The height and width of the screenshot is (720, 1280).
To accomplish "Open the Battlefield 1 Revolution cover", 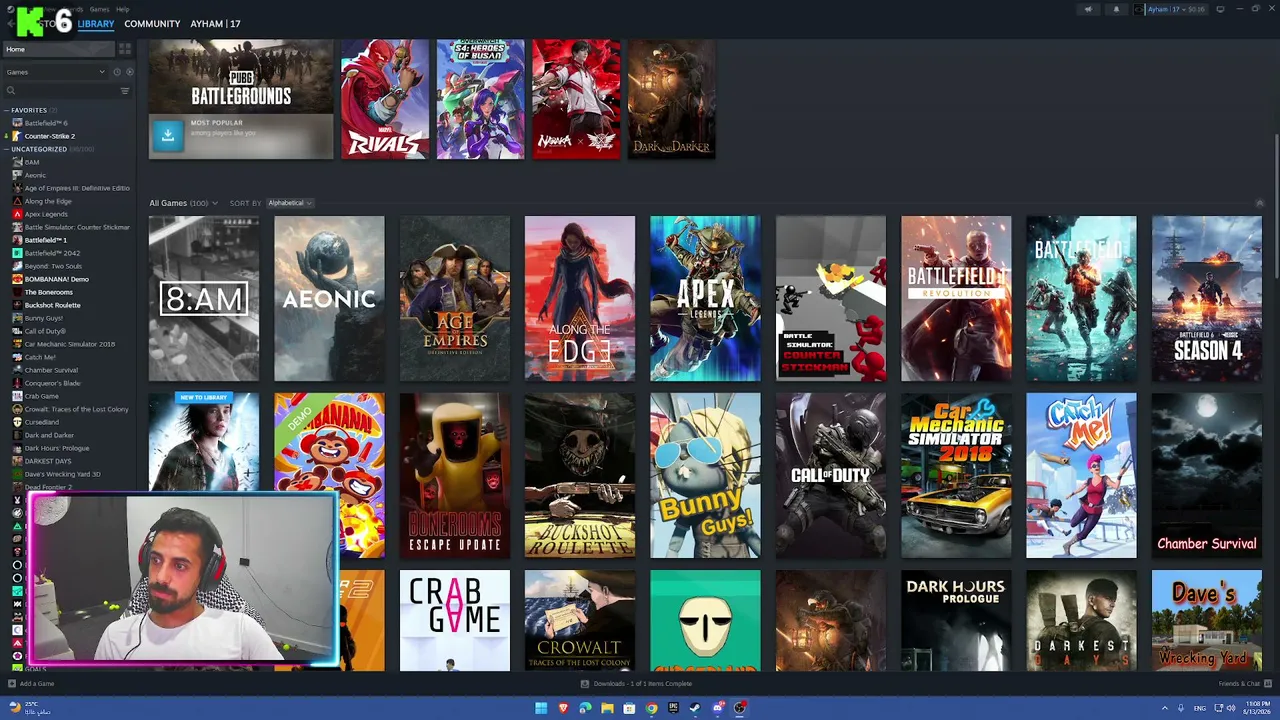I will click(x=956, y=298).
